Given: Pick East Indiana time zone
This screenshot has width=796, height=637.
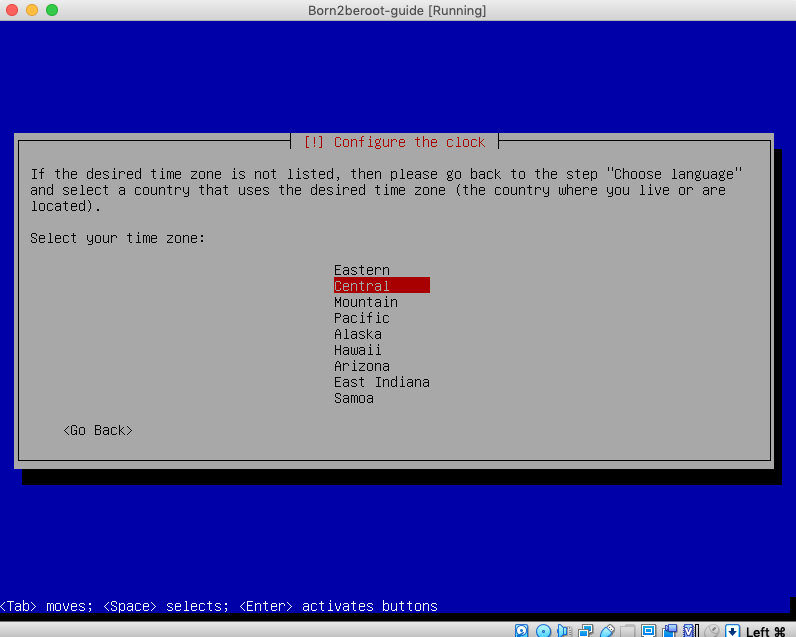Looking at the screenshot, I should [382, 382].
